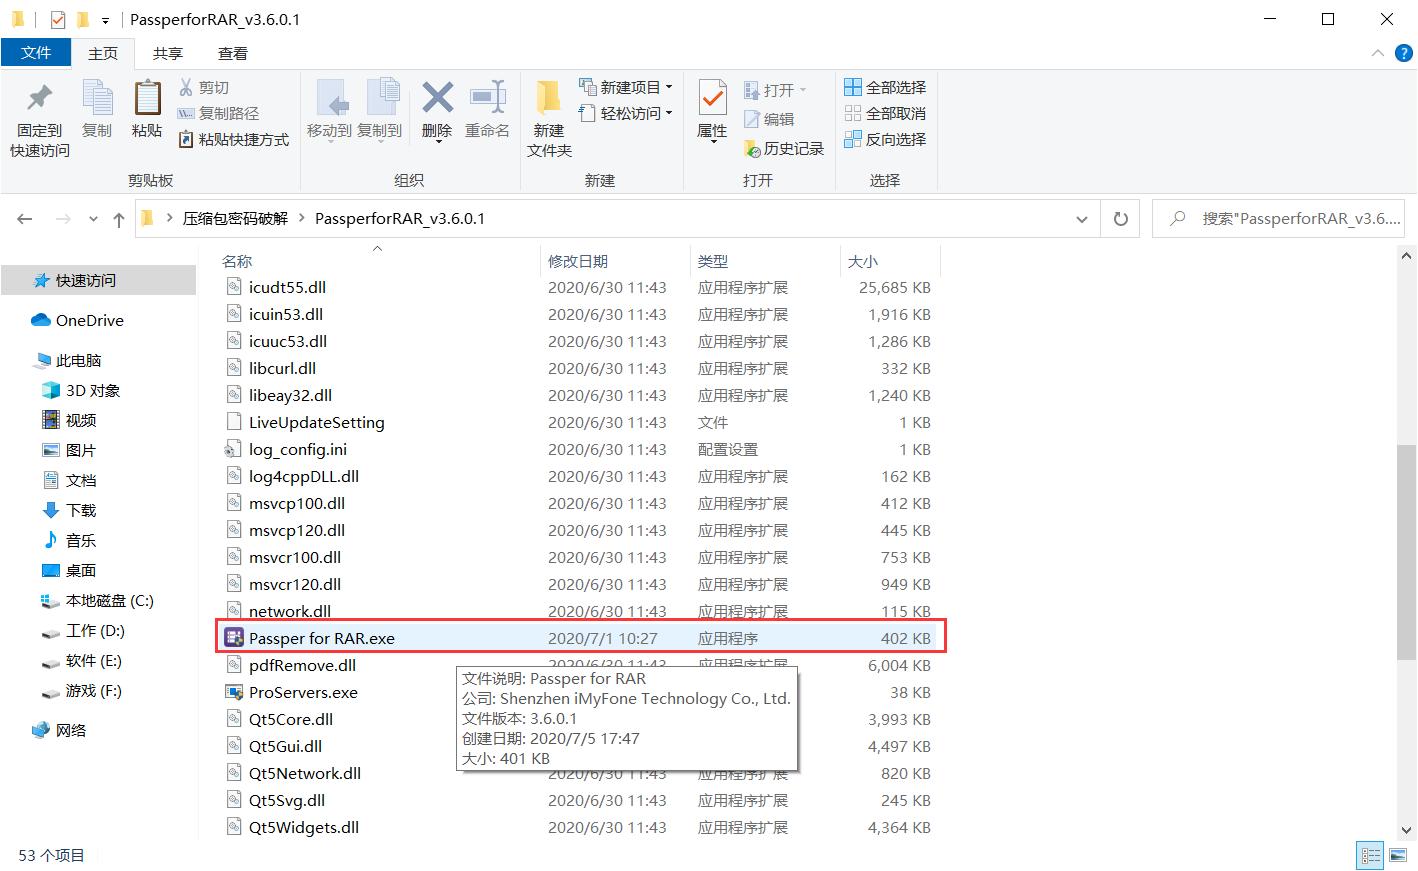Open the View (查看) ribbon tab

(233, 53)
